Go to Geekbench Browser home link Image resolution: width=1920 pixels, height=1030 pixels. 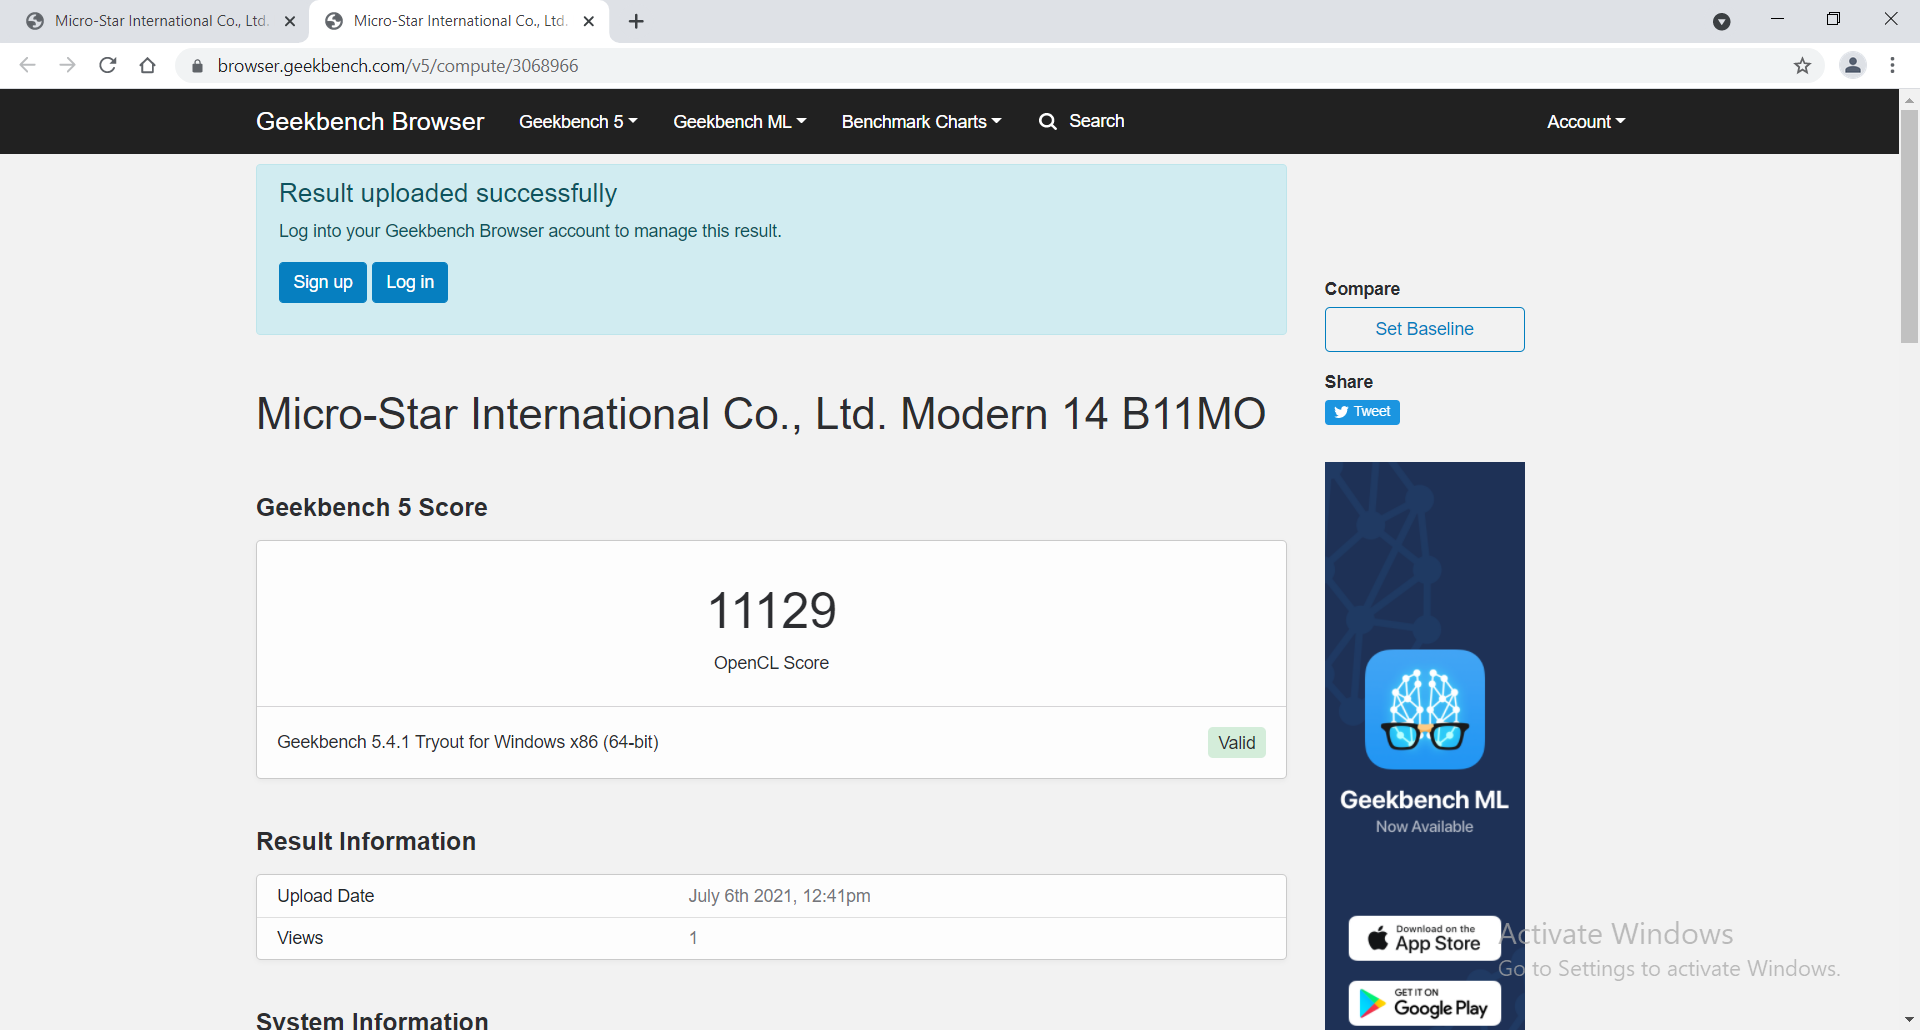pyautogui.click(x=370, y=122)
